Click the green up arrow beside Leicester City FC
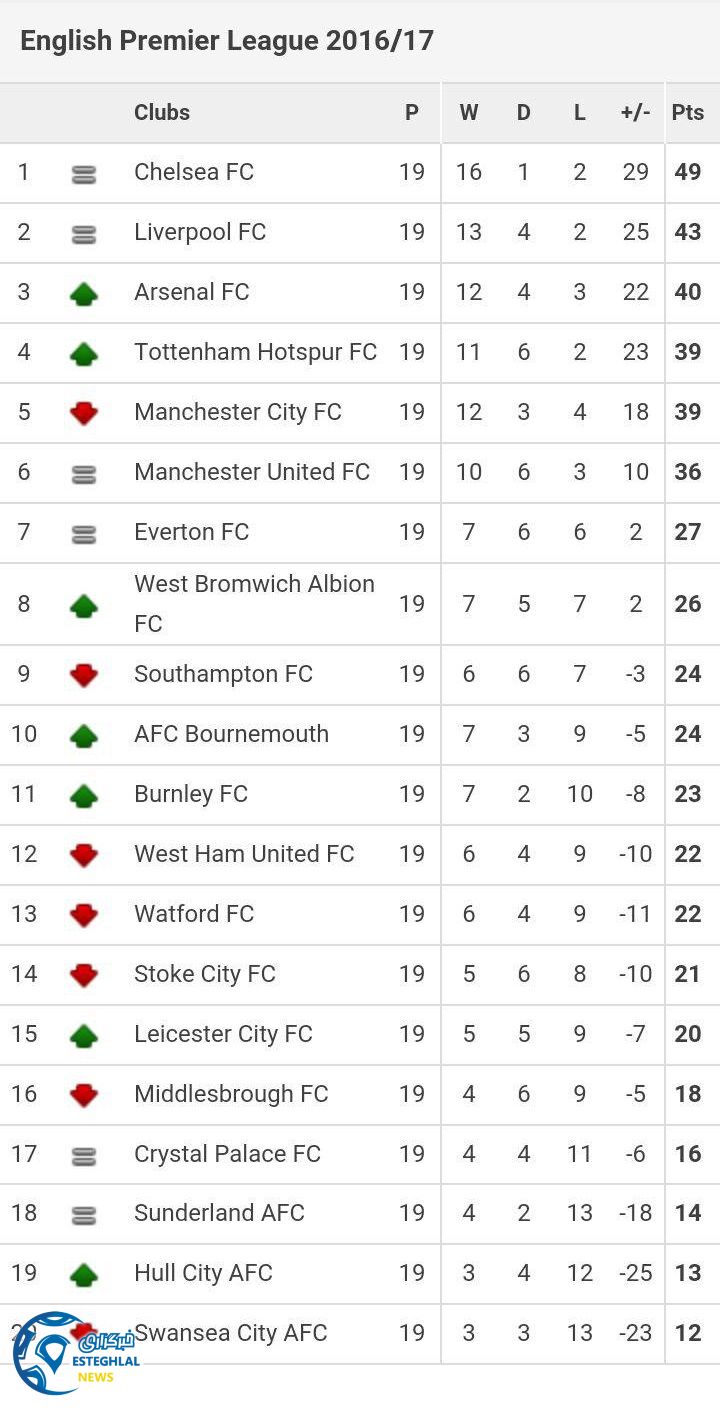This screenshot has height=1417, width=720. click(84, 1035)
